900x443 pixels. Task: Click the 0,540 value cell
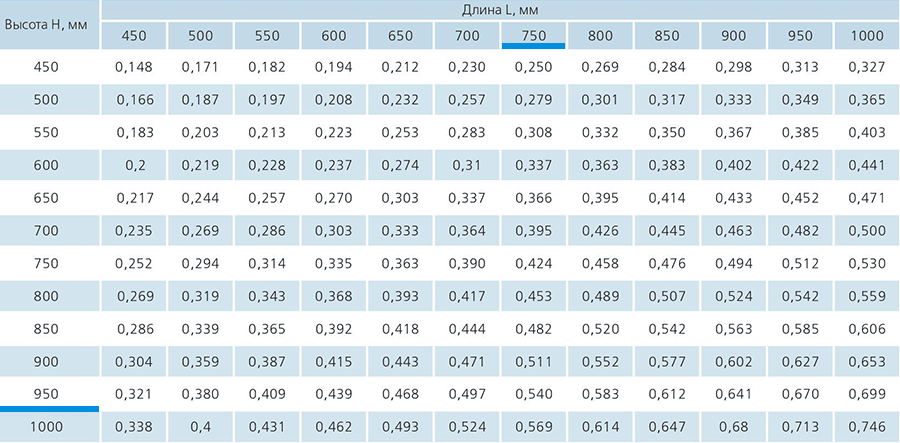click(x=534, y=394)
